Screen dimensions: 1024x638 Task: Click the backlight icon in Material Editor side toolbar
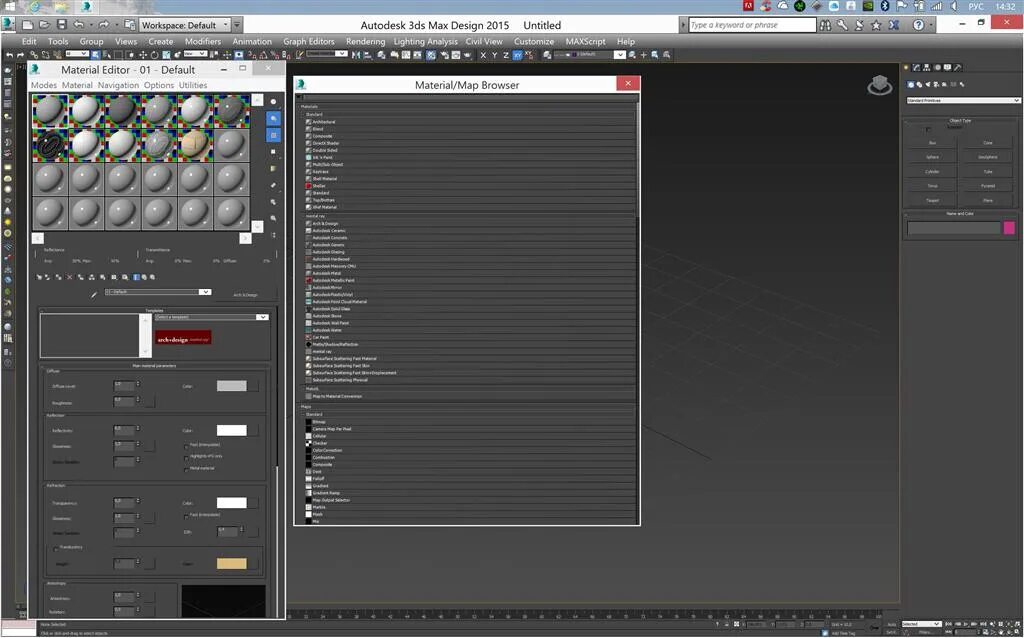274,118
